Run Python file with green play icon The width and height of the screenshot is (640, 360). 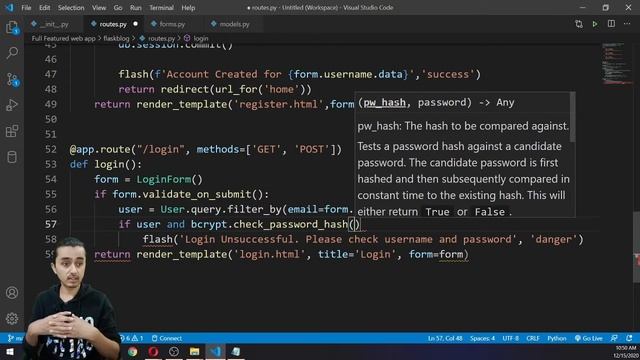pyautogui.click(x=595, y=24)
